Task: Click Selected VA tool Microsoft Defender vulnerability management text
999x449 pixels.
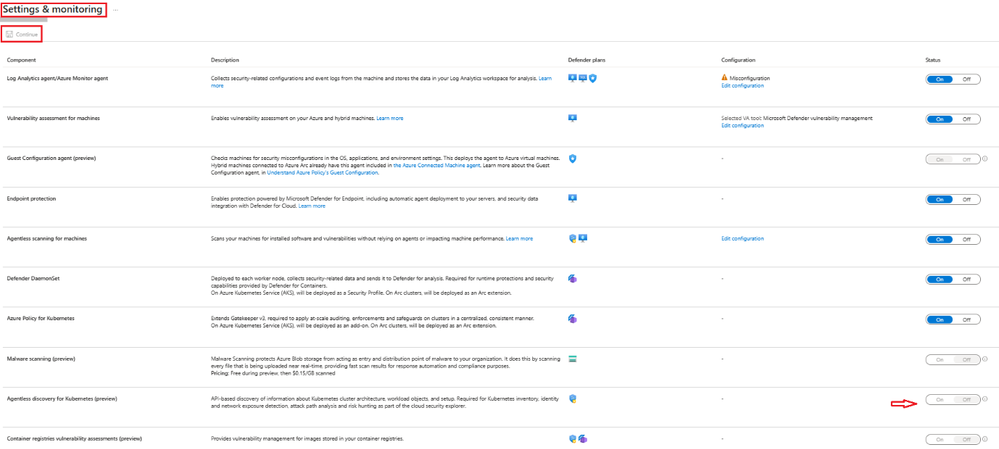Action: point(797,118)
